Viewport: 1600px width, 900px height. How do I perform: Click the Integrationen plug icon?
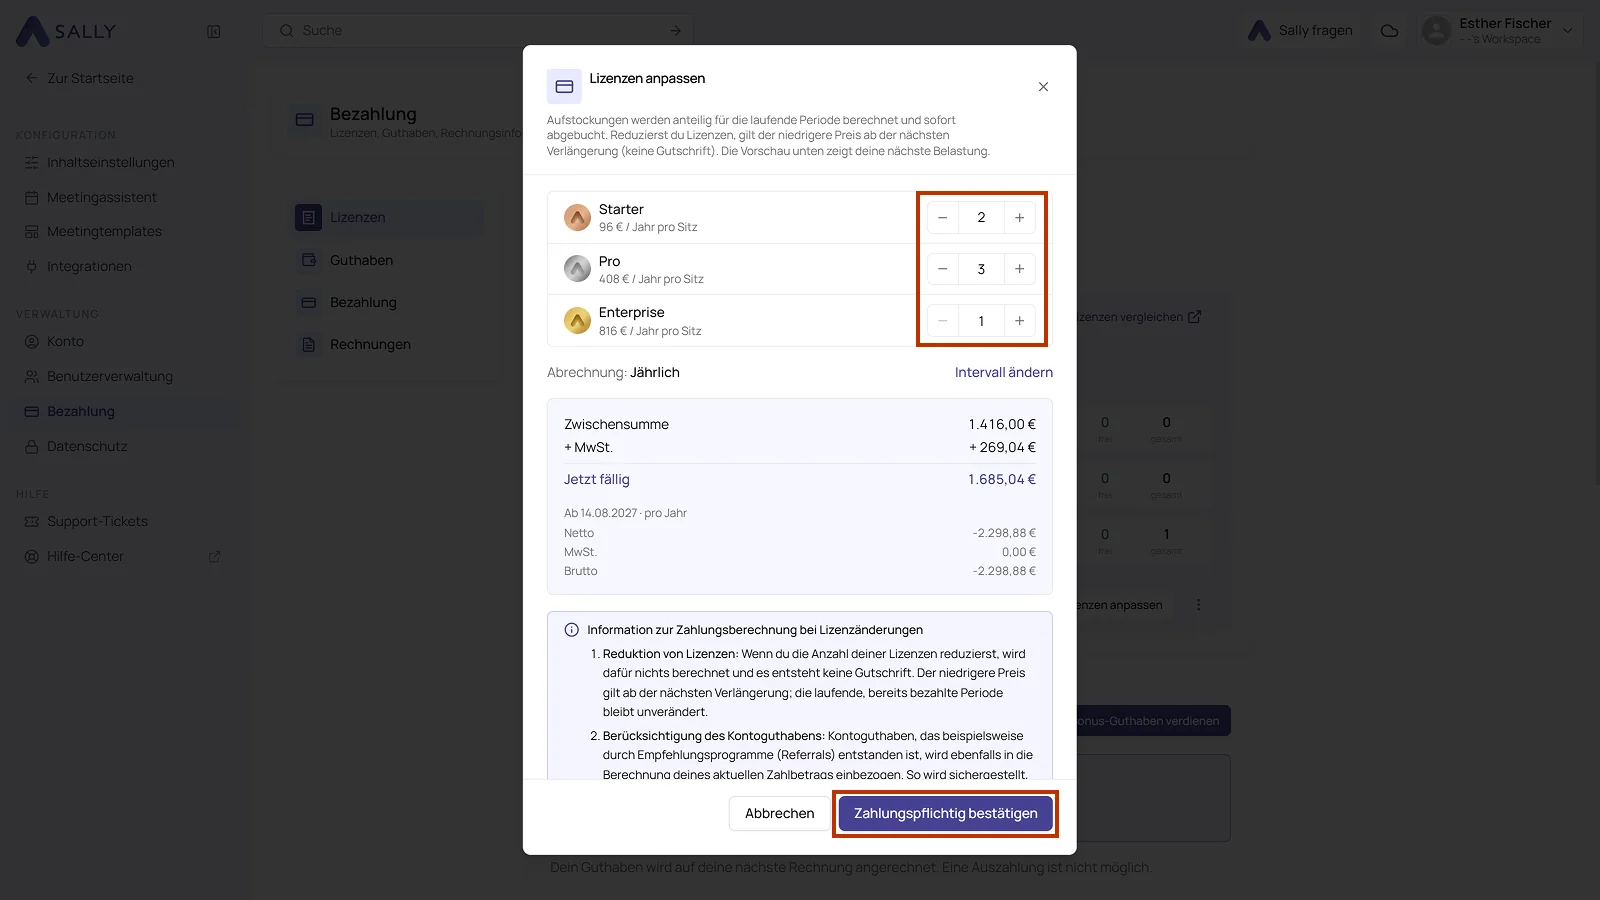[x=31, y=266]
